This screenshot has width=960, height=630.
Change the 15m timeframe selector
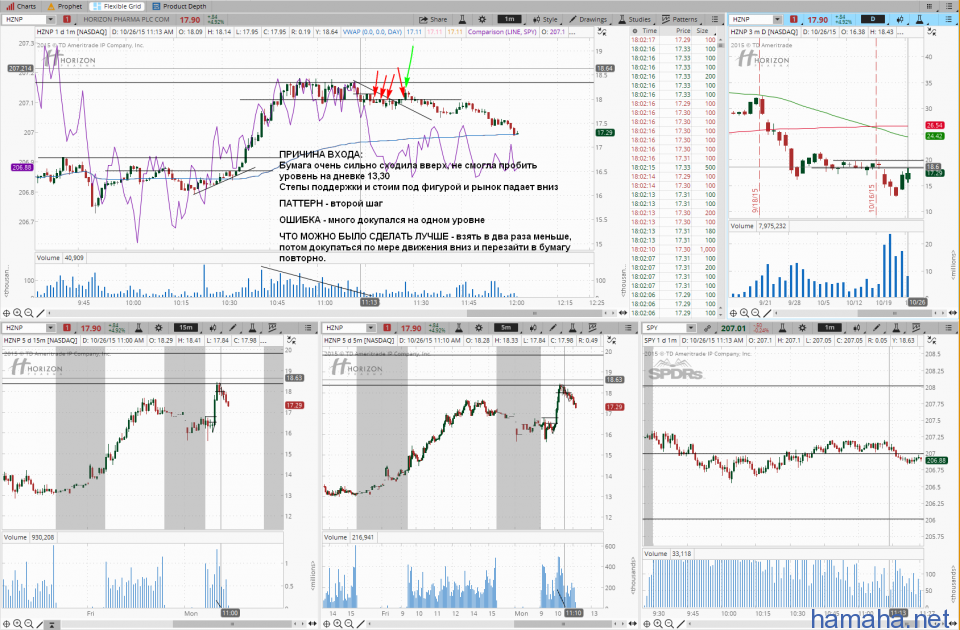pos(186,328)
